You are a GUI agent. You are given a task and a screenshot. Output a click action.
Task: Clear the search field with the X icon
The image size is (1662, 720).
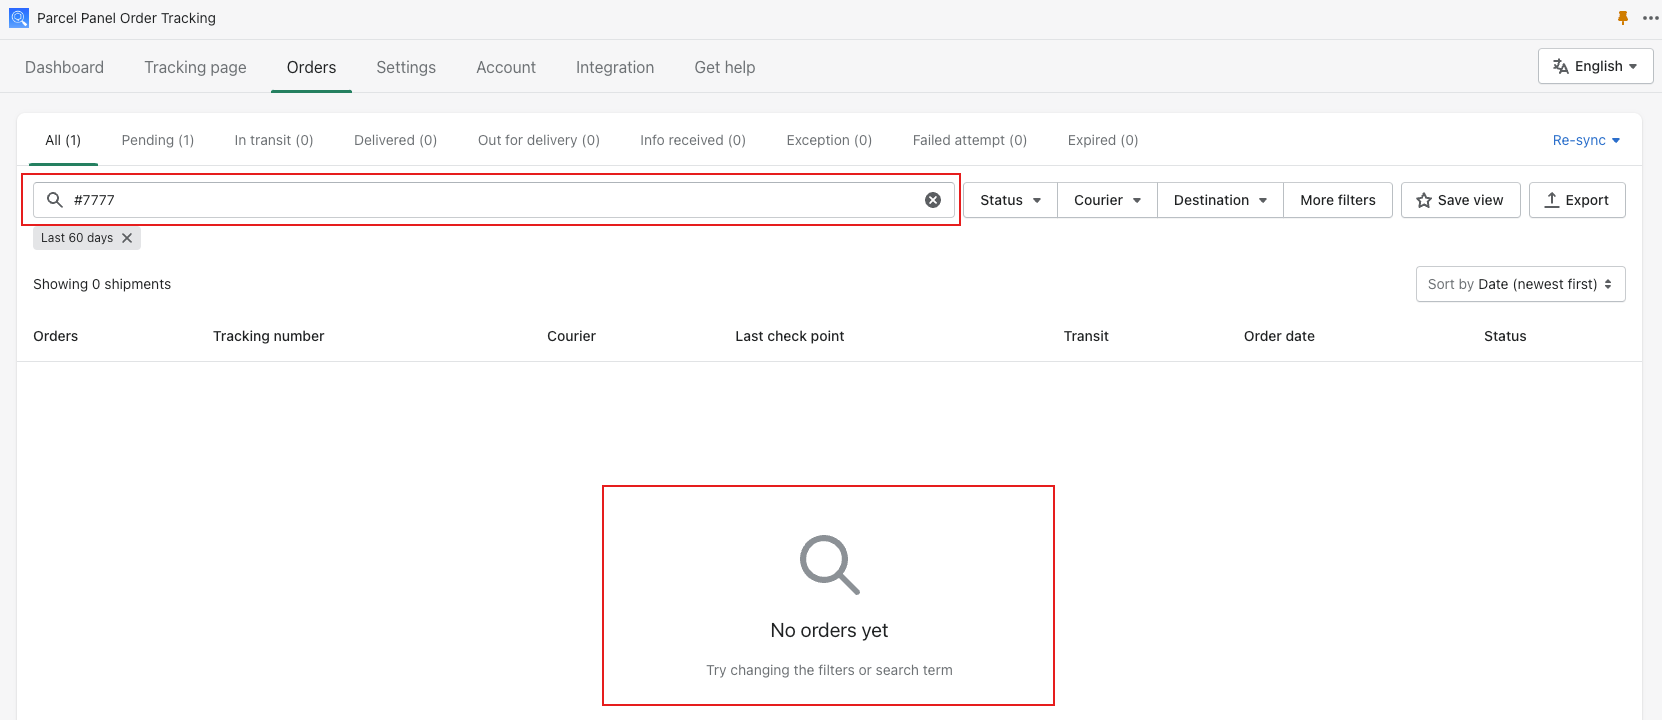tap(933, 200)
